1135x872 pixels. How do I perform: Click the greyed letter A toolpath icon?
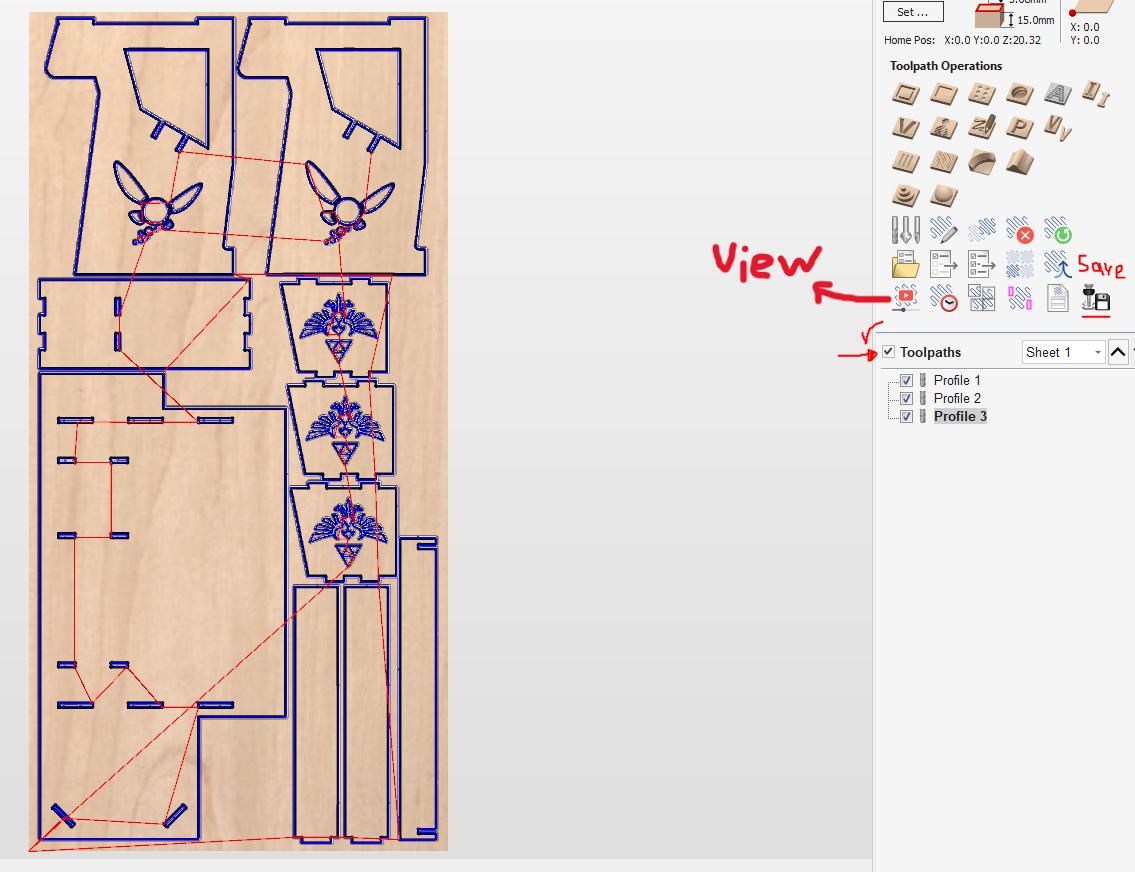[1058, 94]
